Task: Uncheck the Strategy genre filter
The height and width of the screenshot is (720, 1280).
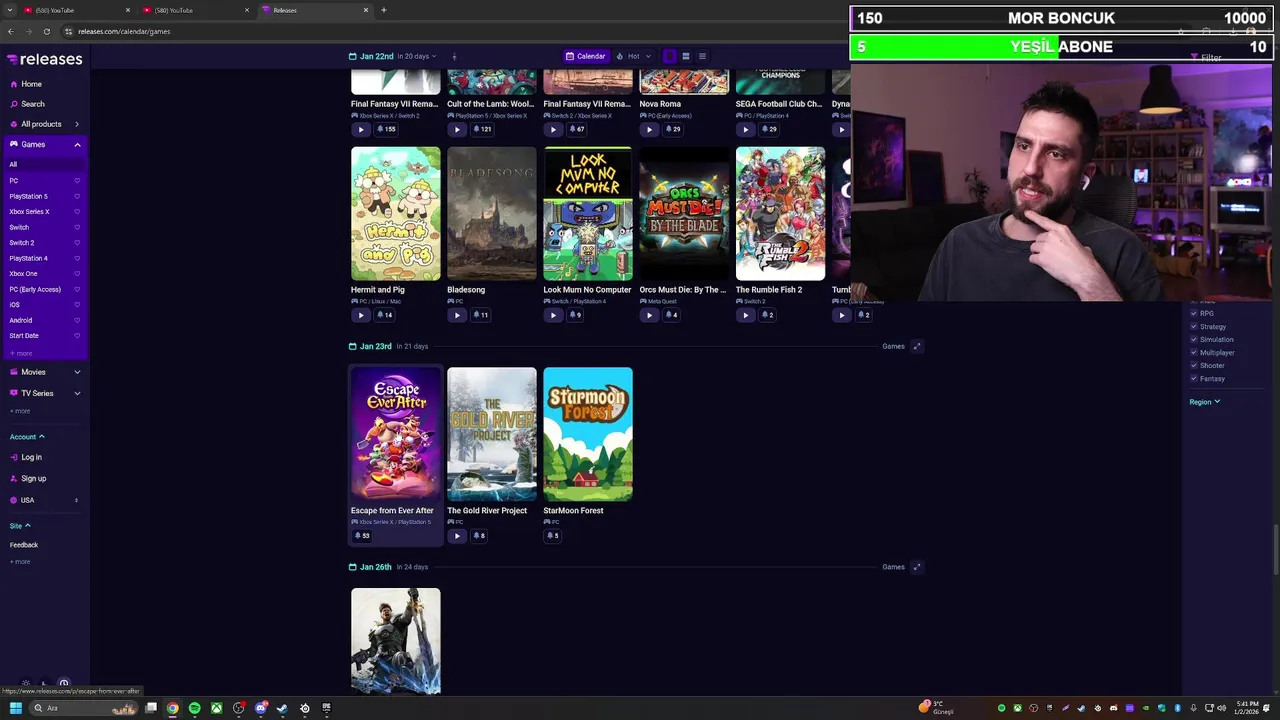Action: point(1194,326)
